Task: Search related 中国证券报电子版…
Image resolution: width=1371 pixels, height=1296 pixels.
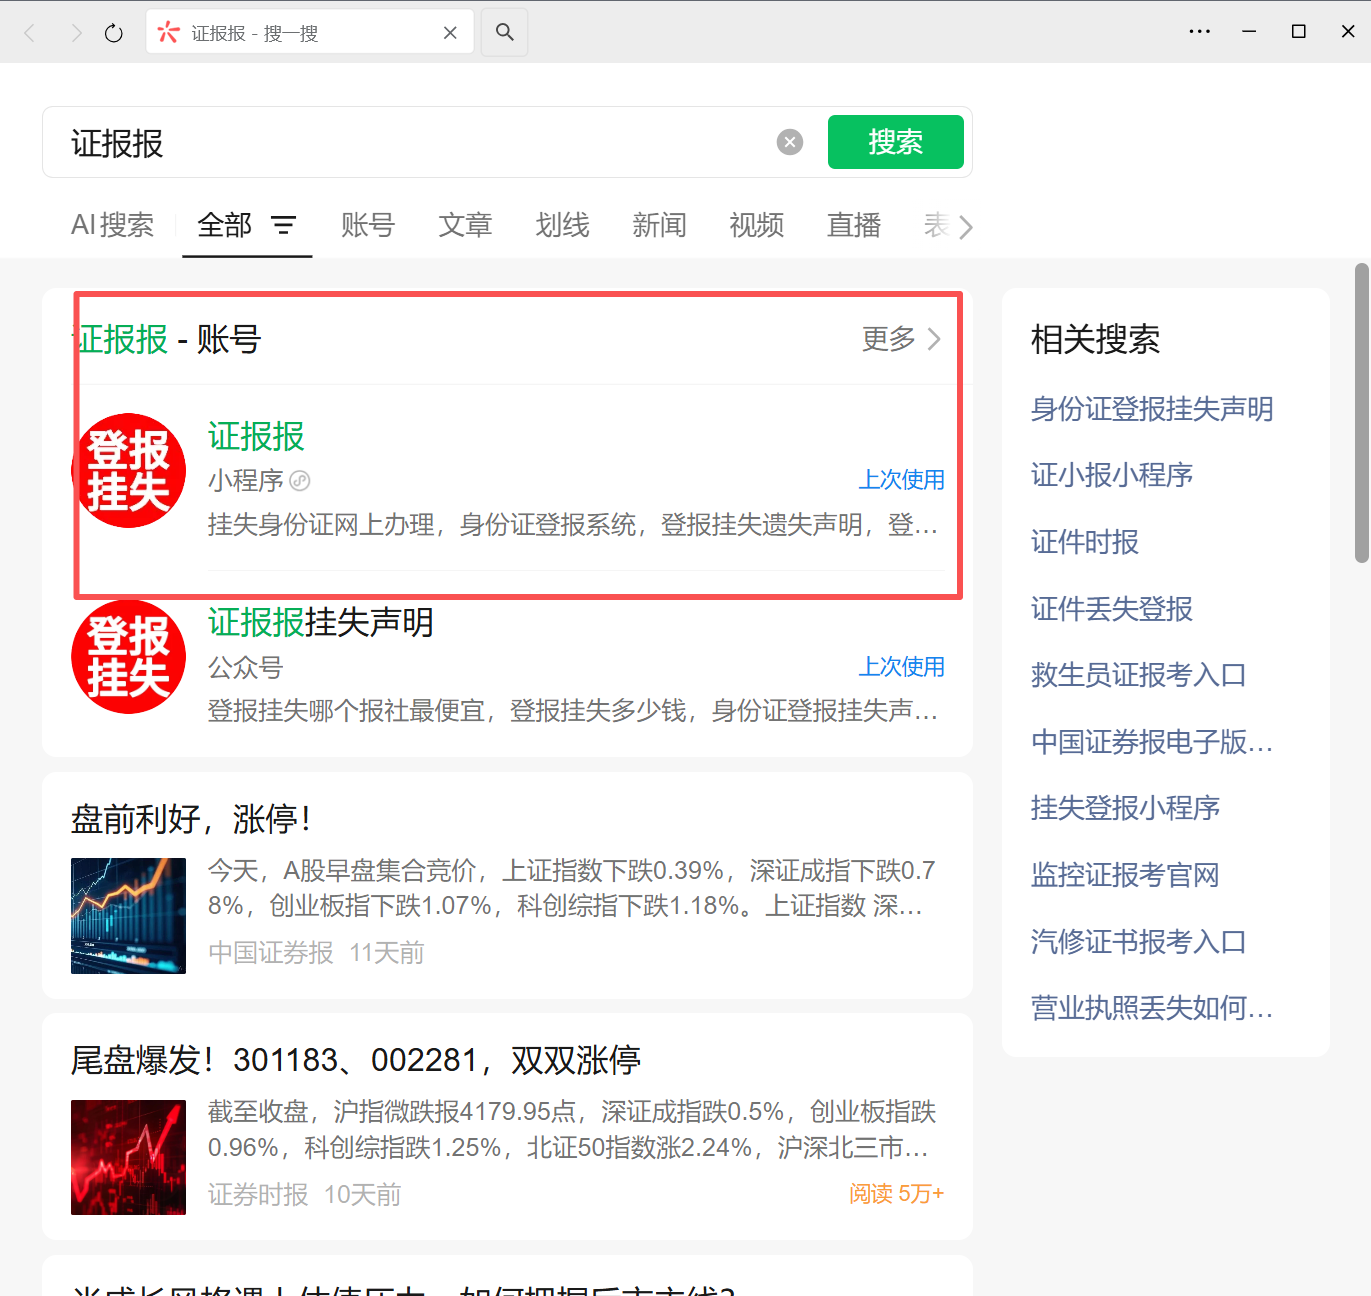Action: [1152, 742]
